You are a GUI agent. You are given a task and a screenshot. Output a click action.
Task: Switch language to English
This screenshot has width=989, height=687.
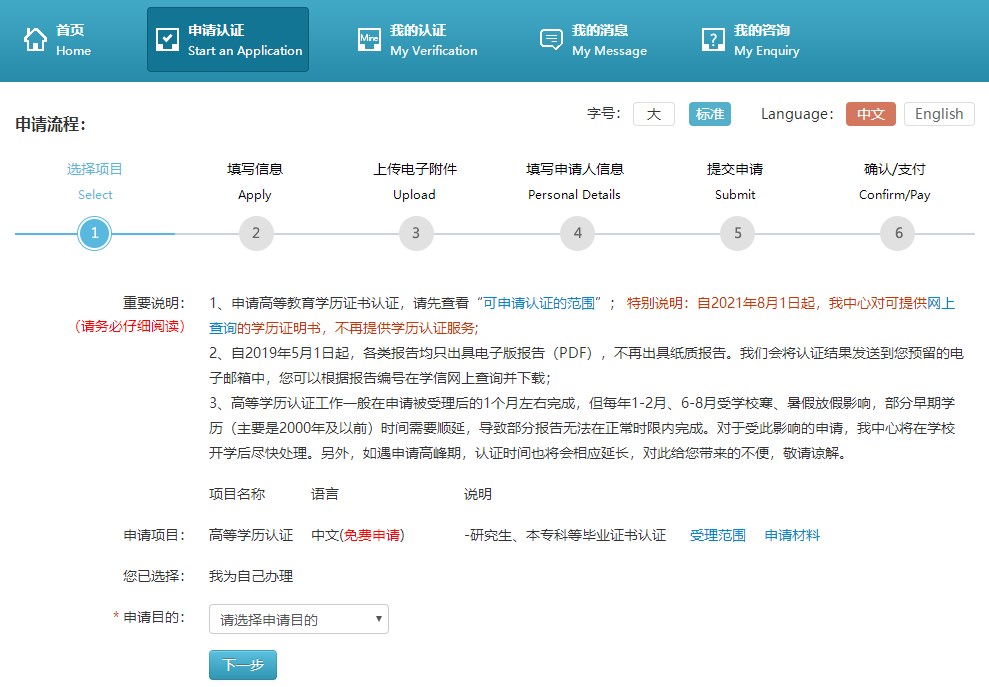(939, 114)
